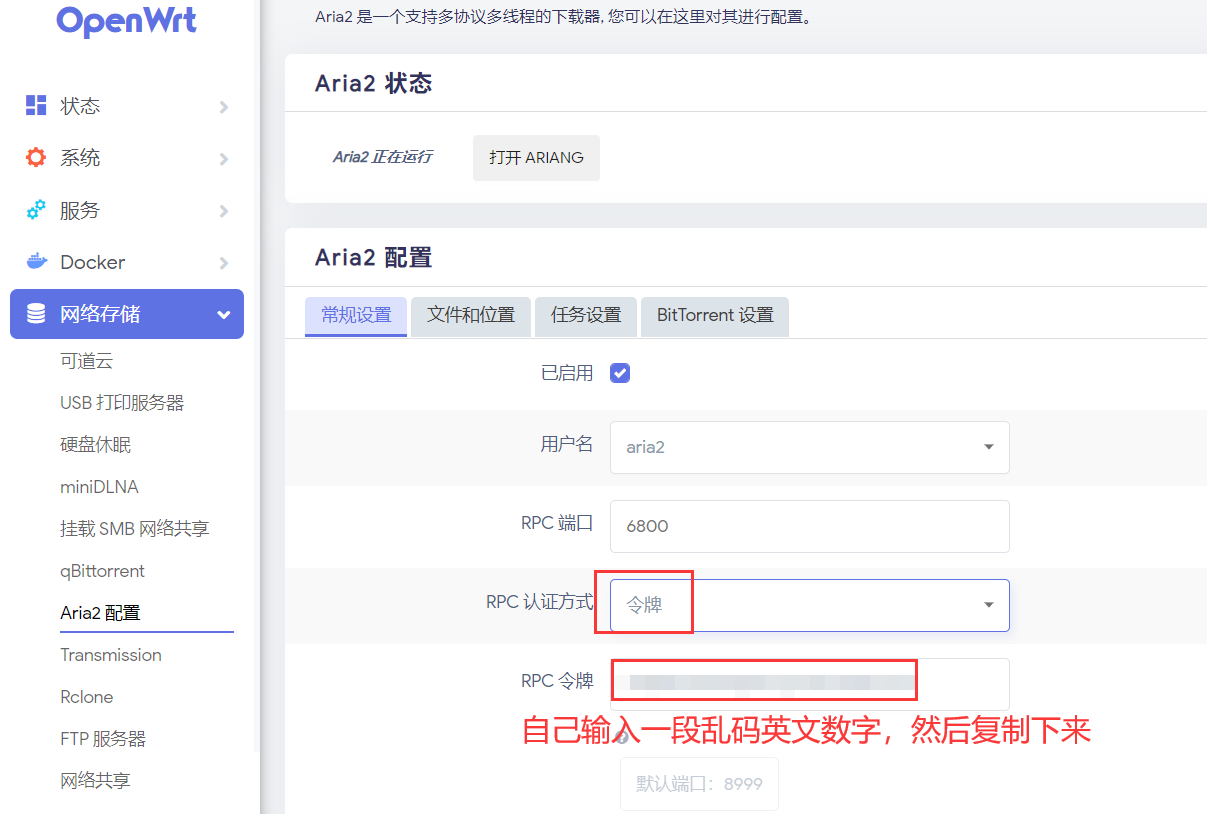Click the RPC 令牌 input field
Image resolution: width=1207 pixels, height=814 pixels.
809,684
